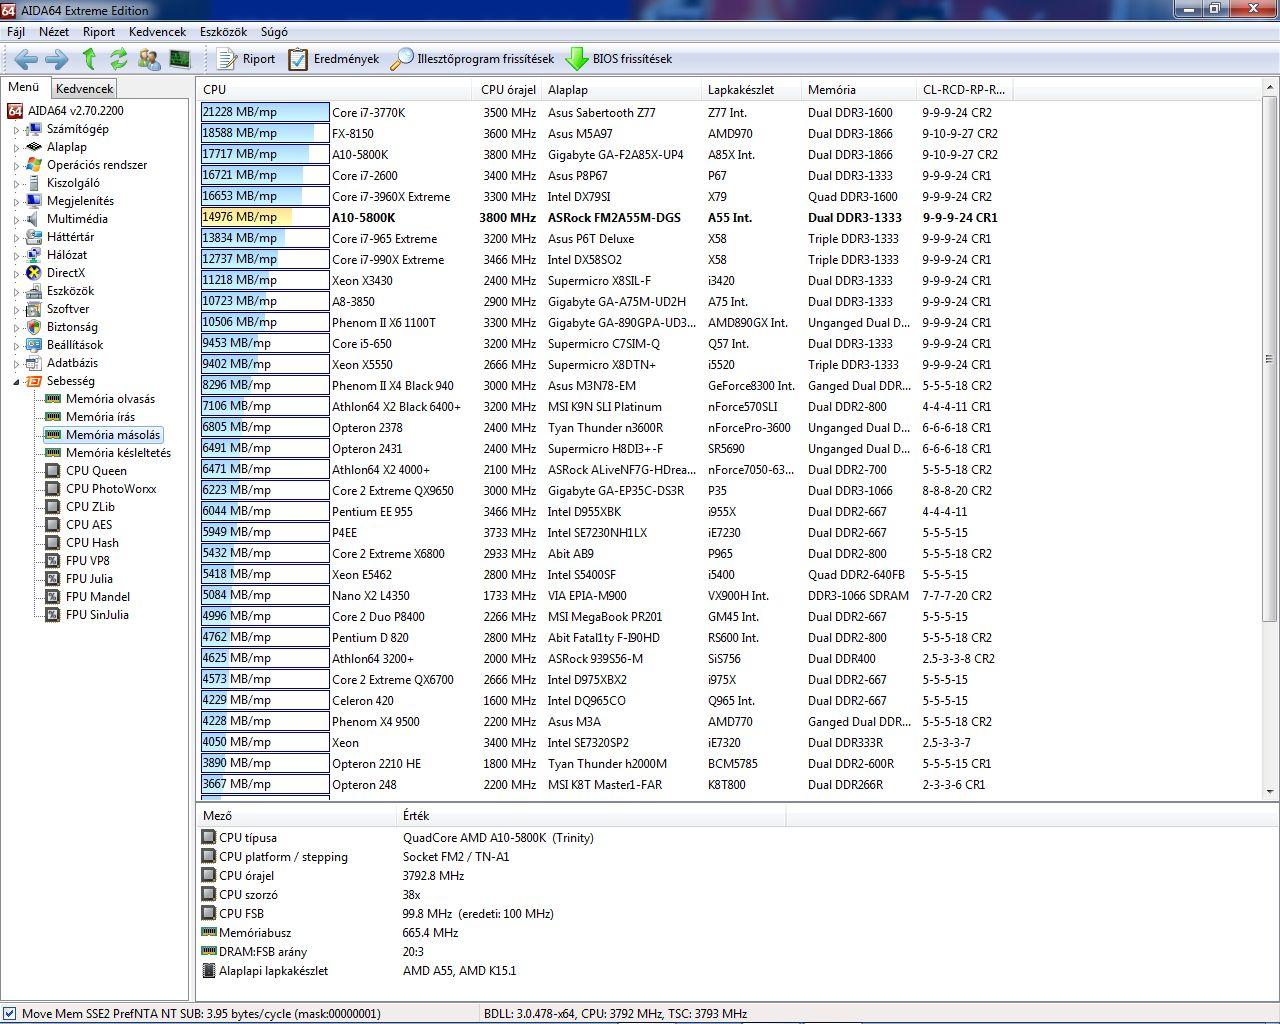
Task: Click the results list scroll down arrow
Action: pyautogui.click(x=1270, y=791)
